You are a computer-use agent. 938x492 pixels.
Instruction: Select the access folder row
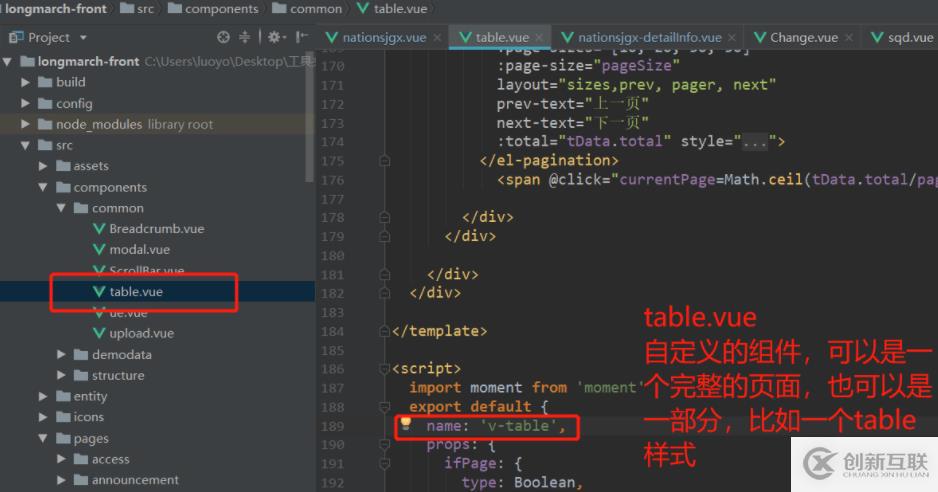coord(157,460)
